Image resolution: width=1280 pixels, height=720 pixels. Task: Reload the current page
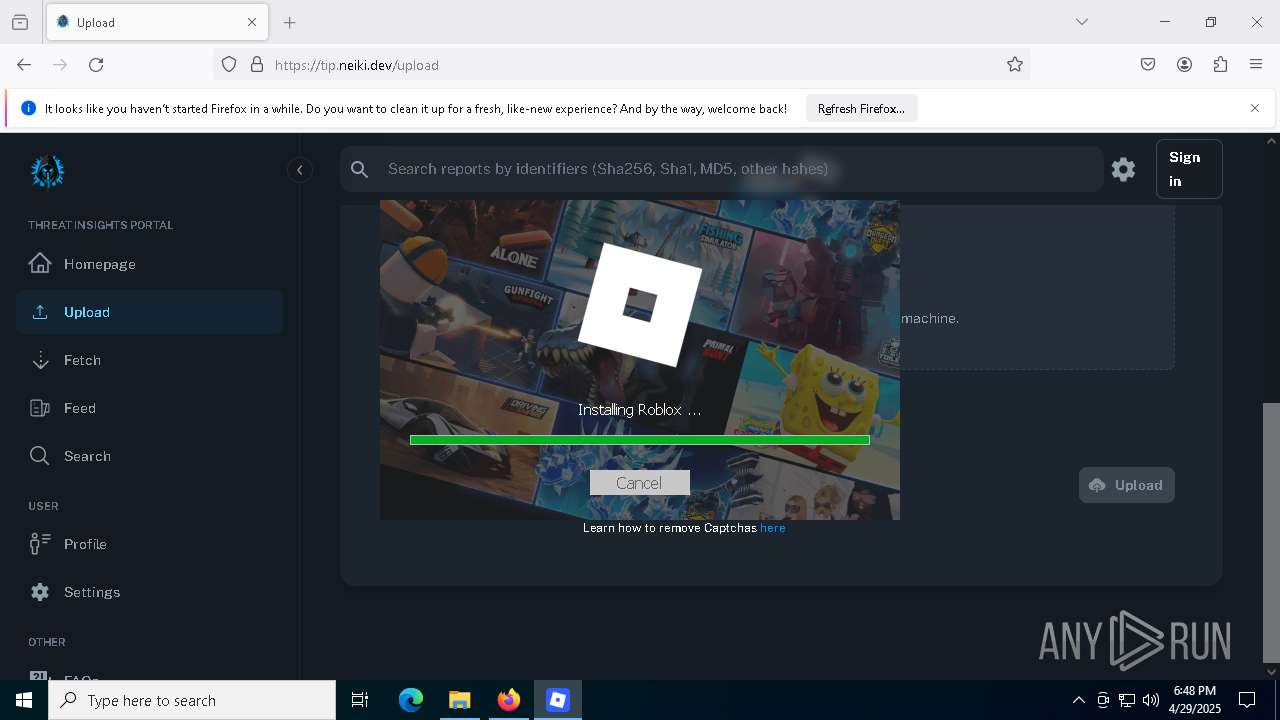(96, 64)
